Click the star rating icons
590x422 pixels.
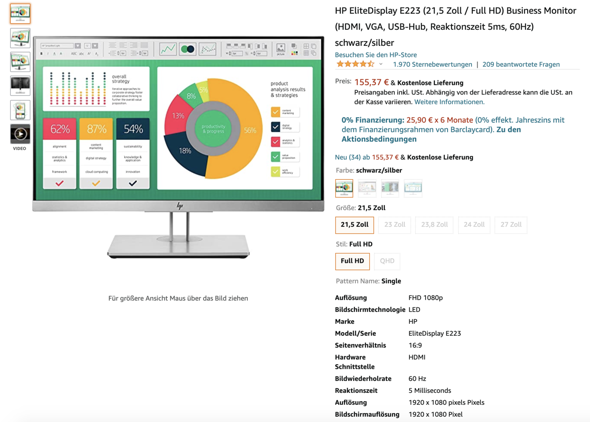[x=355, y=64]
